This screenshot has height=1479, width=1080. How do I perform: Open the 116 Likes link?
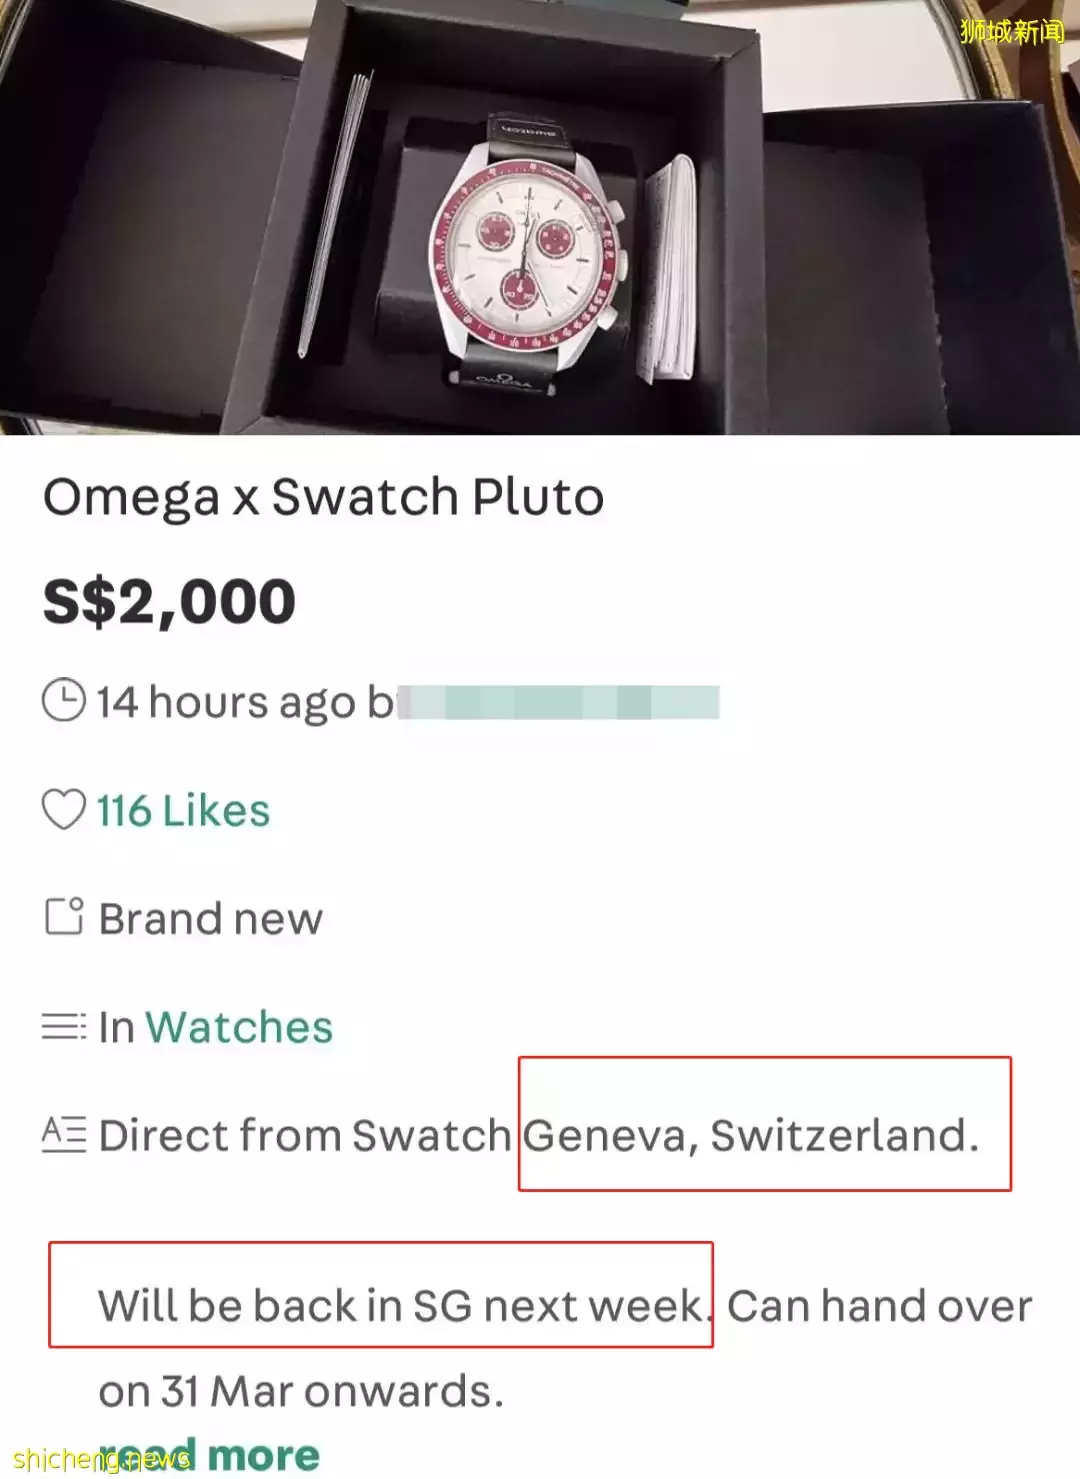coord(183,810)
